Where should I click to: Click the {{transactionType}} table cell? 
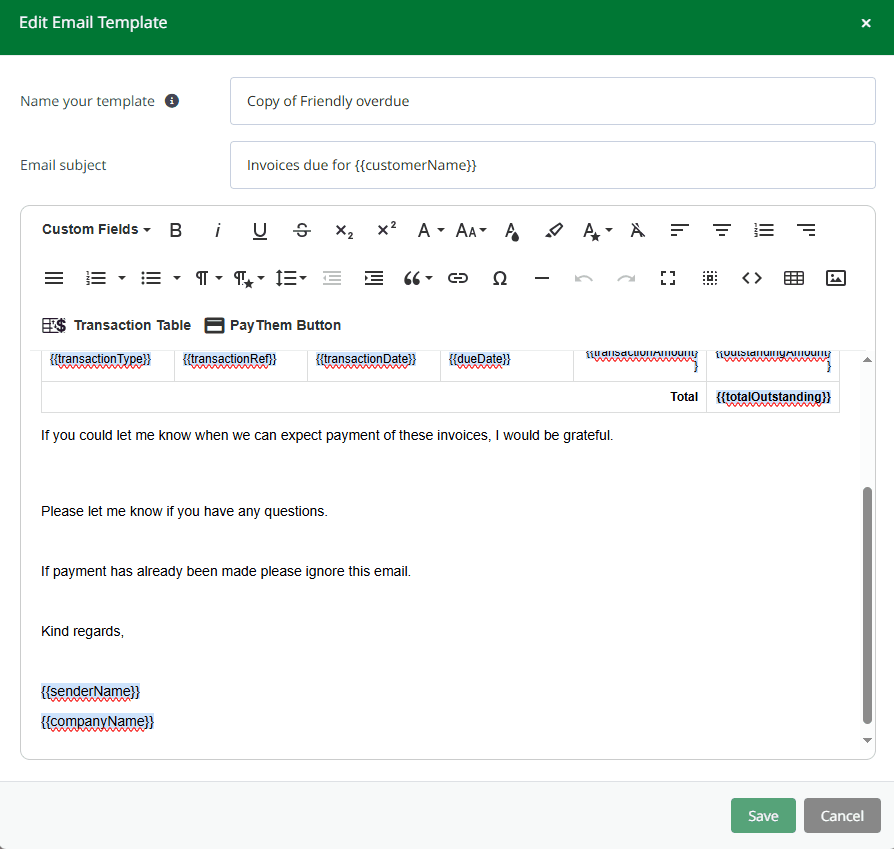pyautogui.click(x=108, y=365)
